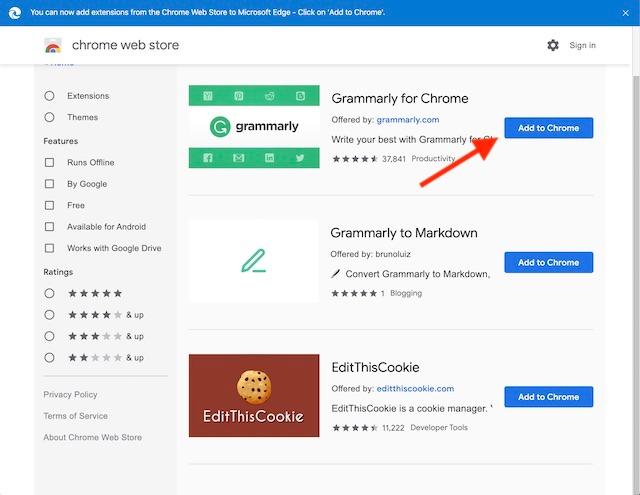
Task: Open About Chrome Web Store link
Action: tap(93, 437)
